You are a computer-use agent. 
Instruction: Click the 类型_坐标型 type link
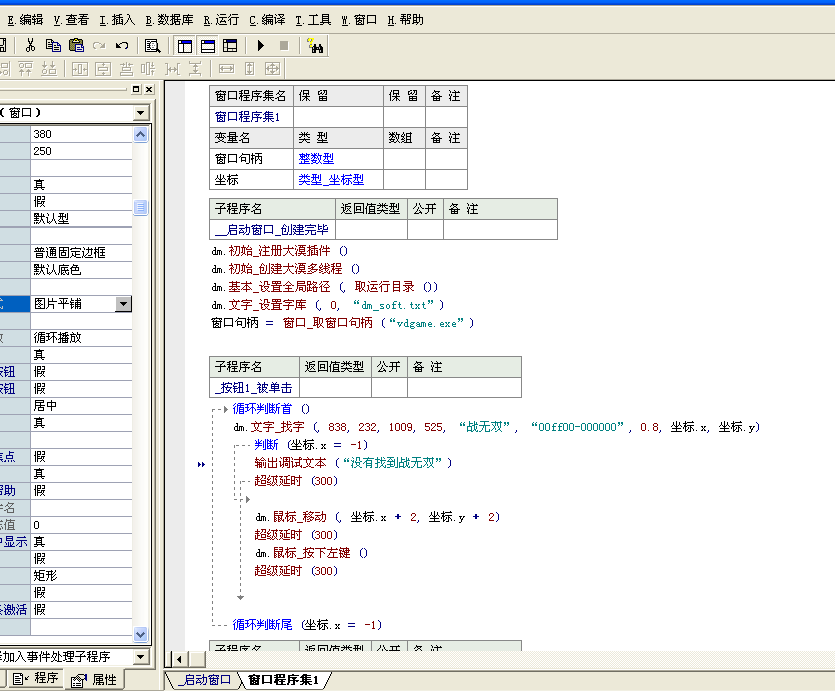(x=331, y=179)
